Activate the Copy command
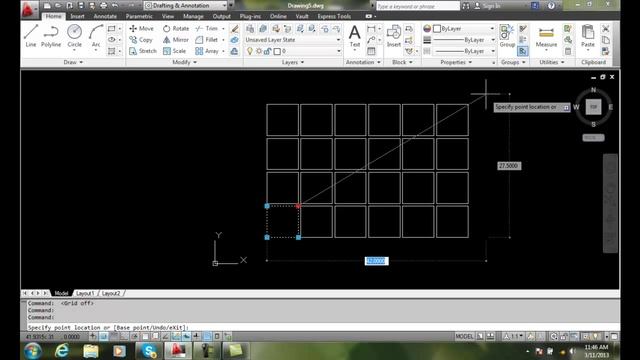 [141, 40]
